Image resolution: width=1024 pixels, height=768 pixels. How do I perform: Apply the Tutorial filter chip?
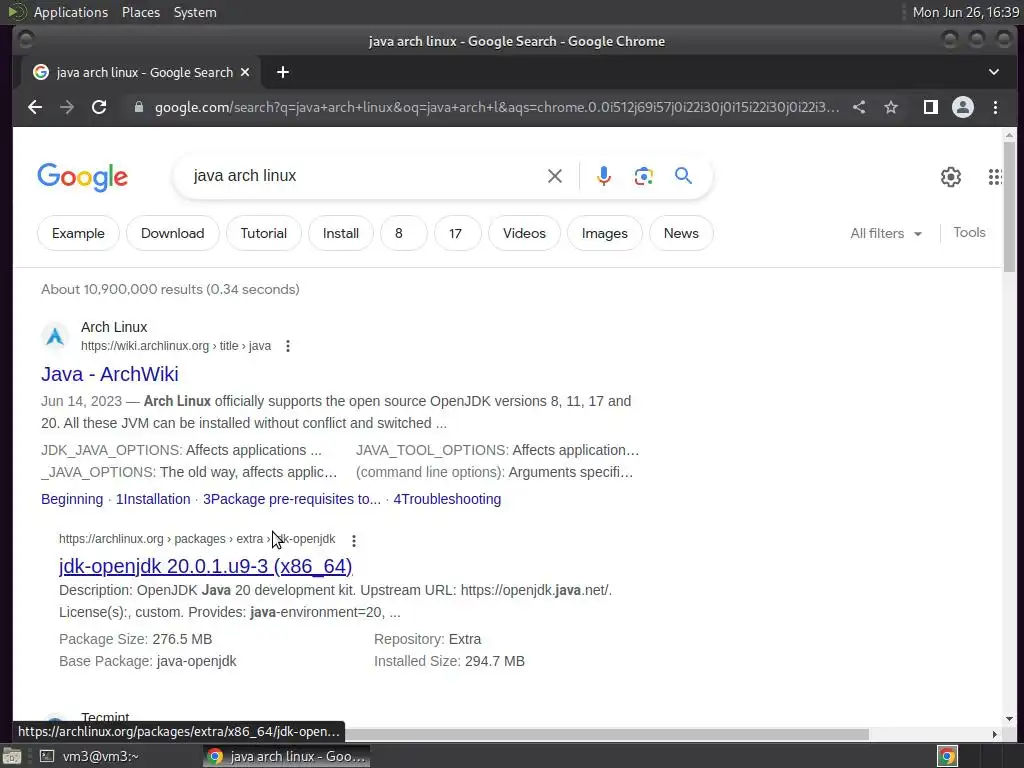click(x=264, y=233)
